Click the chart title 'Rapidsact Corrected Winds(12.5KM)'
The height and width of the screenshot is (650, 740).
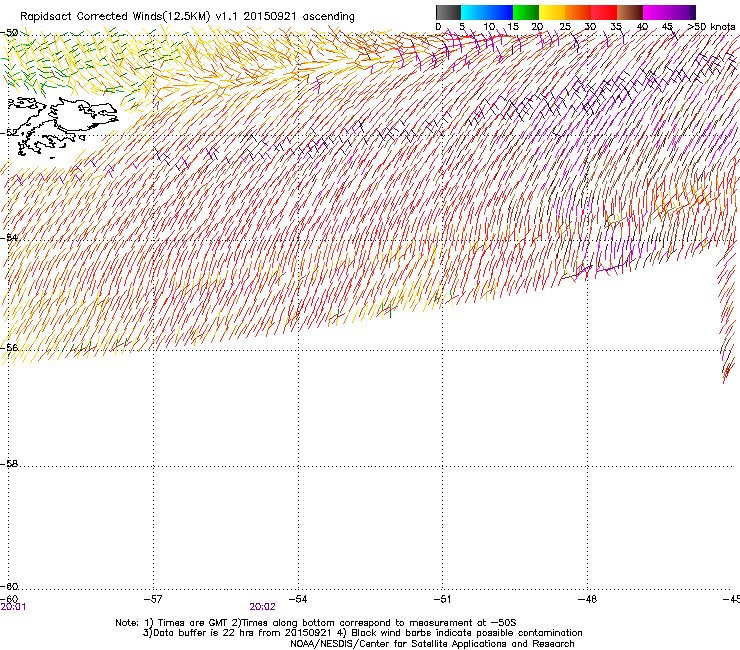(x=115, y=16)
